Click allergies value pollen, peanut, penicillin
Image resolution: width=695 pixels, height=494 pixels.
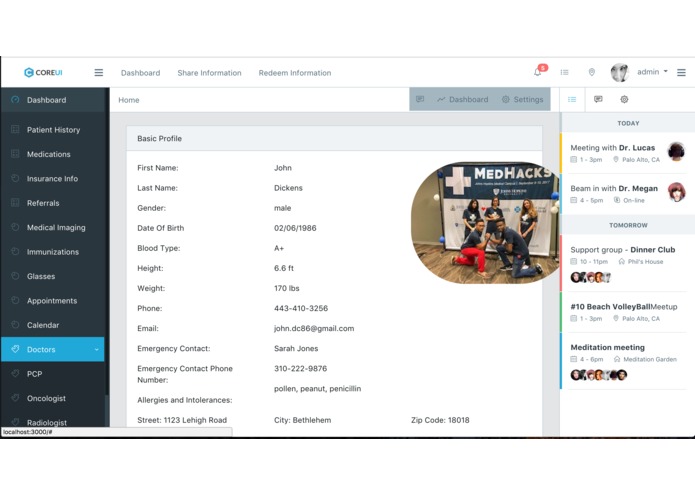[x=317, y=389]
